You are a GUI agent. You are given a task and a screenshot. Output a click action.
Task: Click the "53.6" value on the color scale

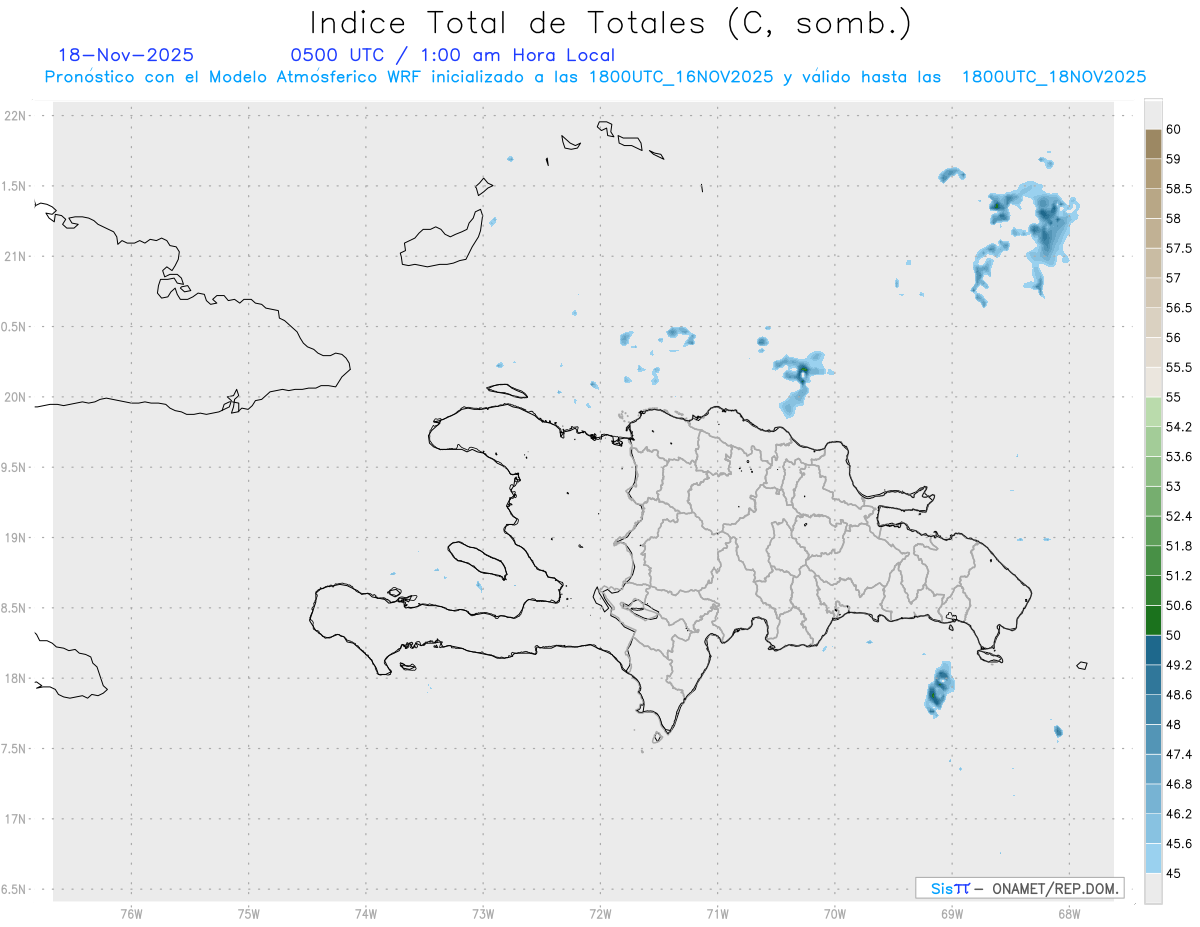(x=1179, y=457)
